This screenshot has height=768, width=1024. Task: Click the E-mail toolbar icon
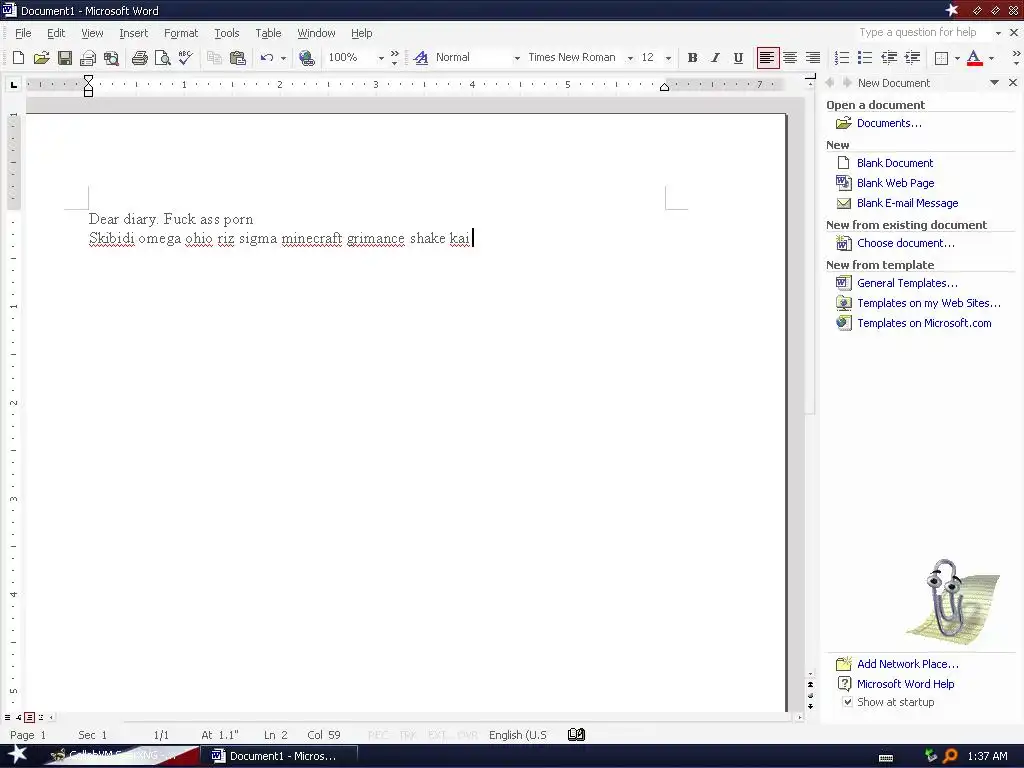tap(88, 58)
